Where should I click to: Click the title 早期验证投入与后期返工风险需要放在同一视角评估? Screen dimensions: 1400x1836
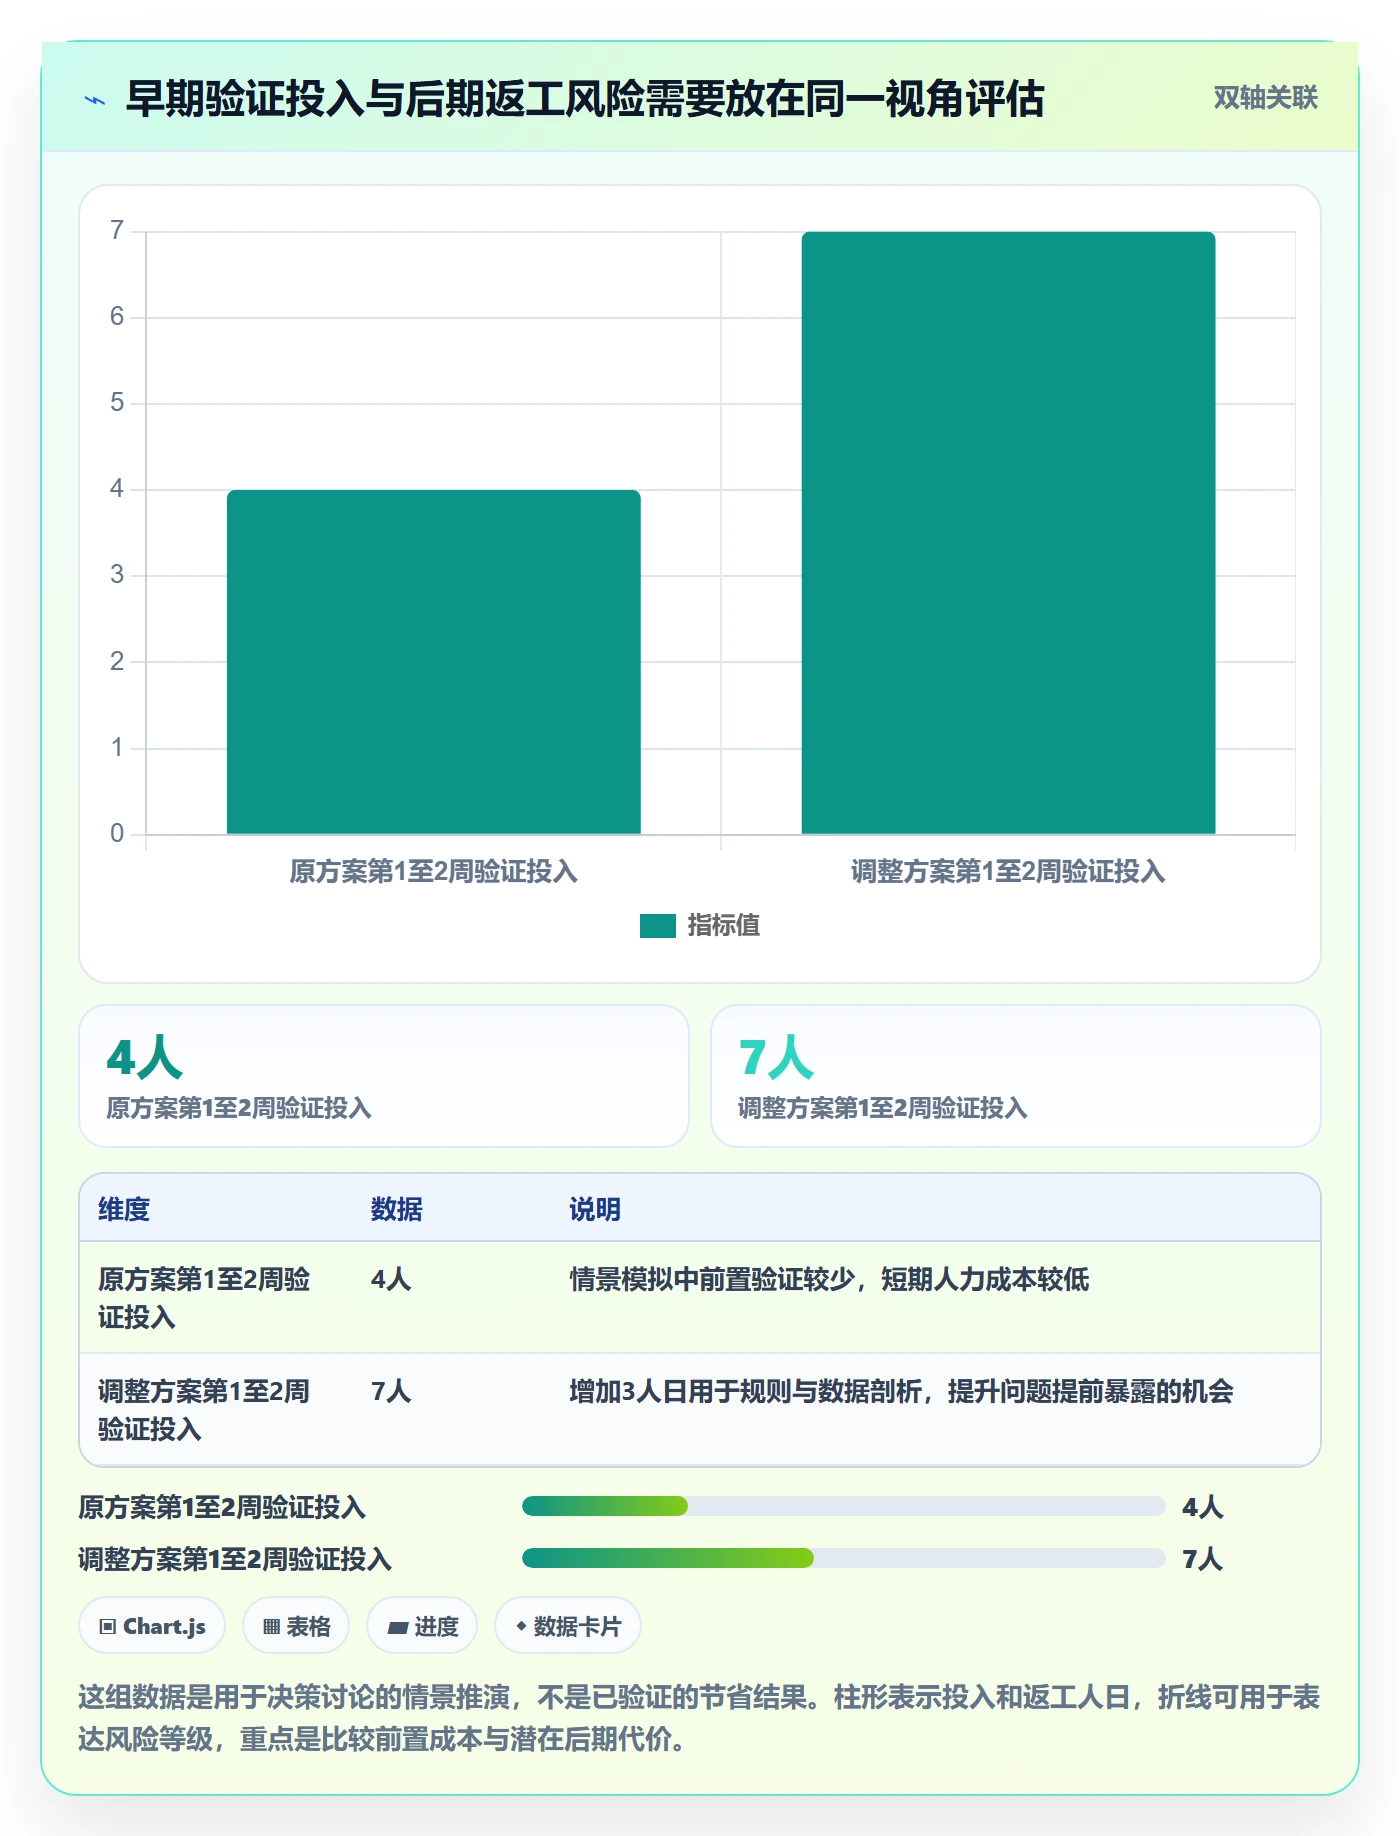coord(585,99)
